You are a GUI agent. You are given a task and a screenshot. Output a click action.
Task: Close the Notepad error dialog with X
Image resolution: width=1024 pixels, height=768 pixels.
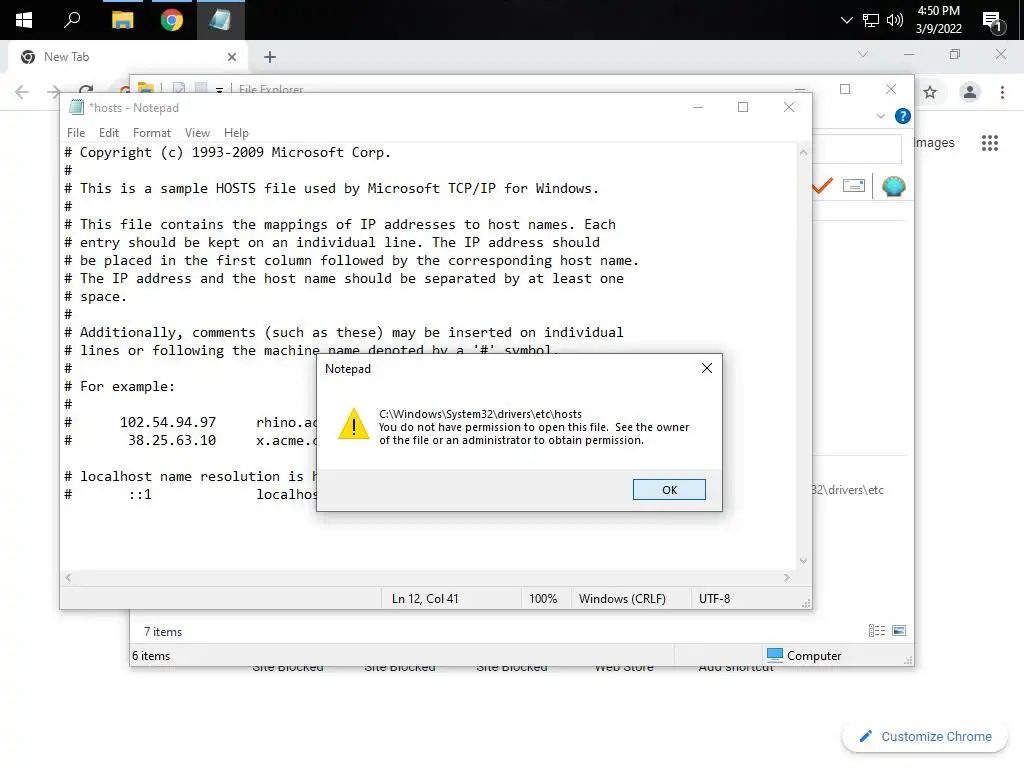706,368
